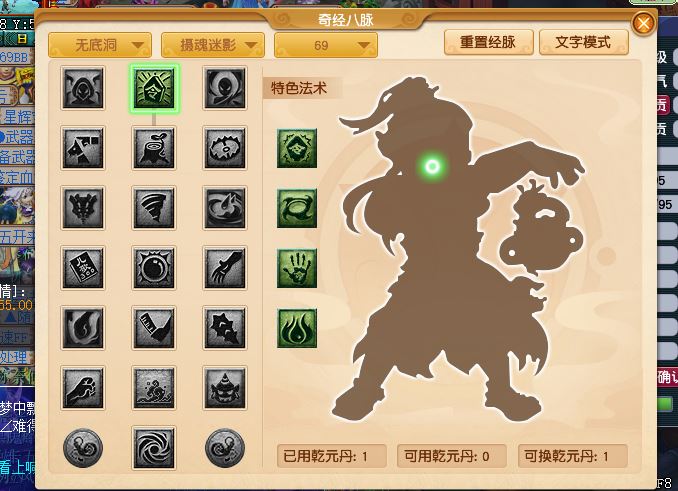Screen dimensions: 678x491
Task: Choose the tornado whirlwind skill icon
Action: tap(154, 208)
